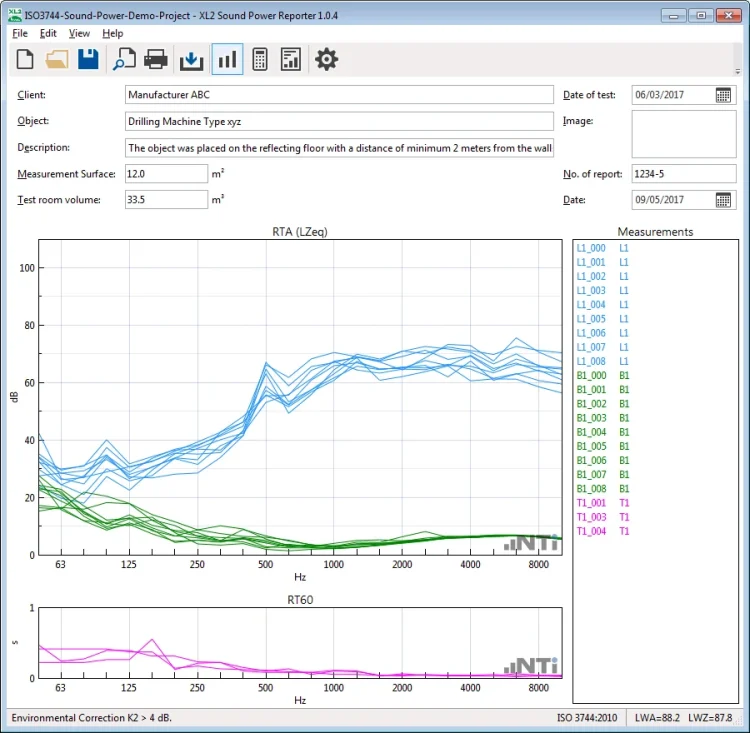Open the File menu
The image size is (750, 733).
pyautogui.click(x=20, y=33)
